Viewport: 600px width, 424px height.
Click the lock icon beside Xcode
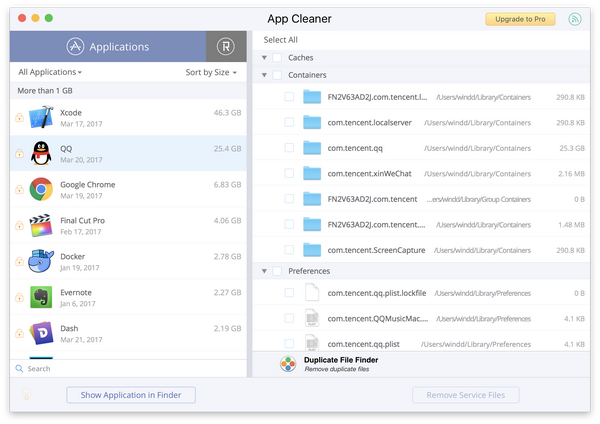[19, 117]
